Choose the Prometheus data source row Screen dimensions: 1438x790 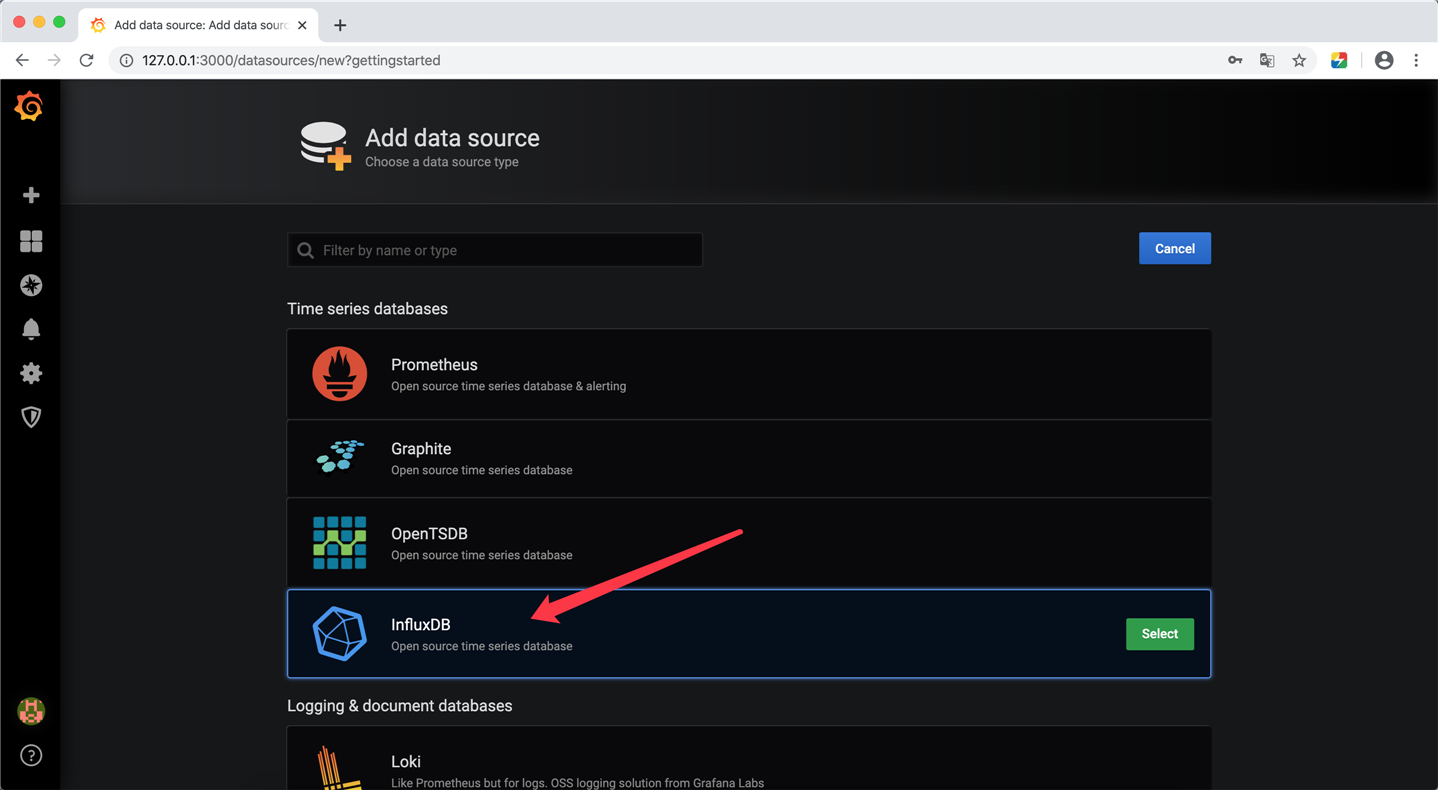[x=749, y=374]
